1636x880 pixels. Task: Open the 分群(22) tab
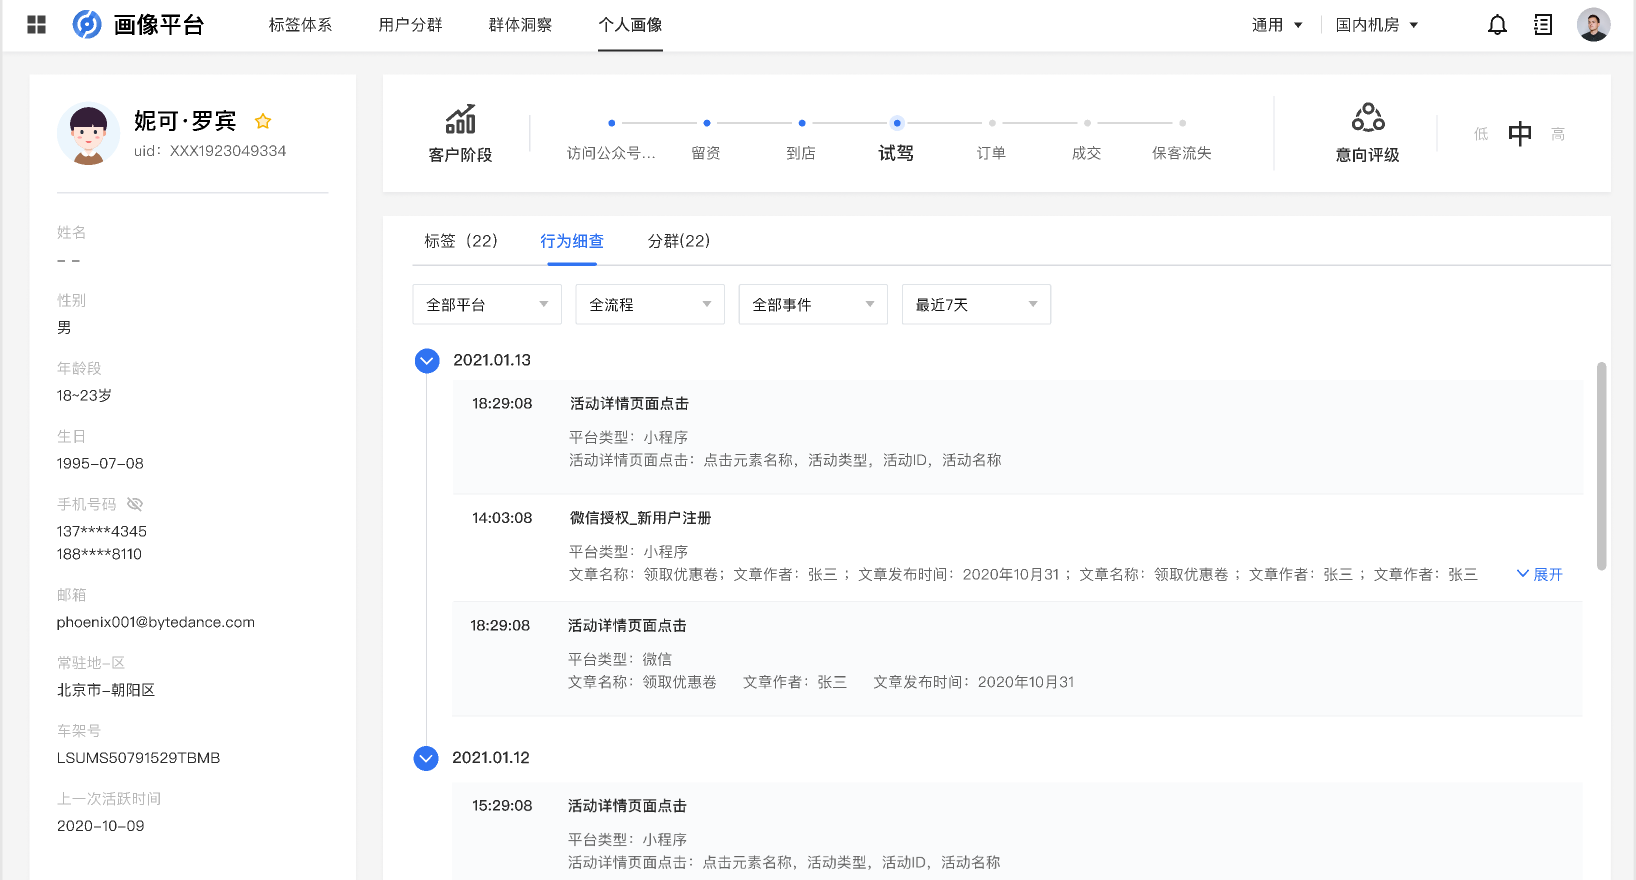click(x=679, y=241)
